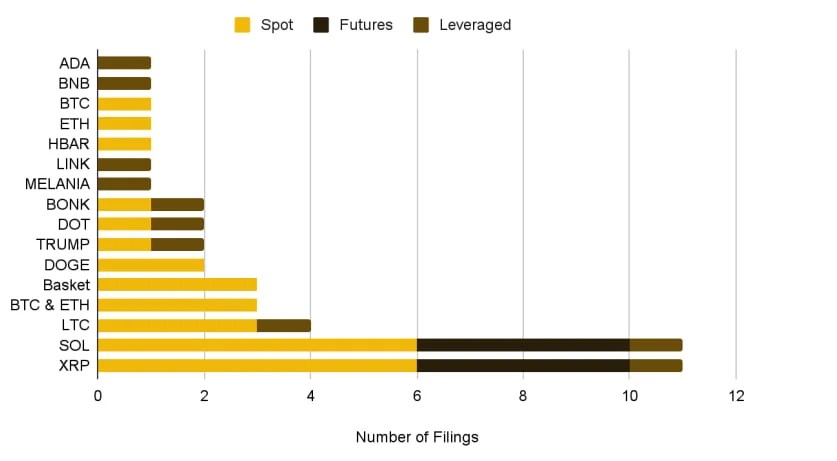Select the SOL futures bar segment
The height and width of the screenshot is (461, 837).
click(x=523, y=345)
